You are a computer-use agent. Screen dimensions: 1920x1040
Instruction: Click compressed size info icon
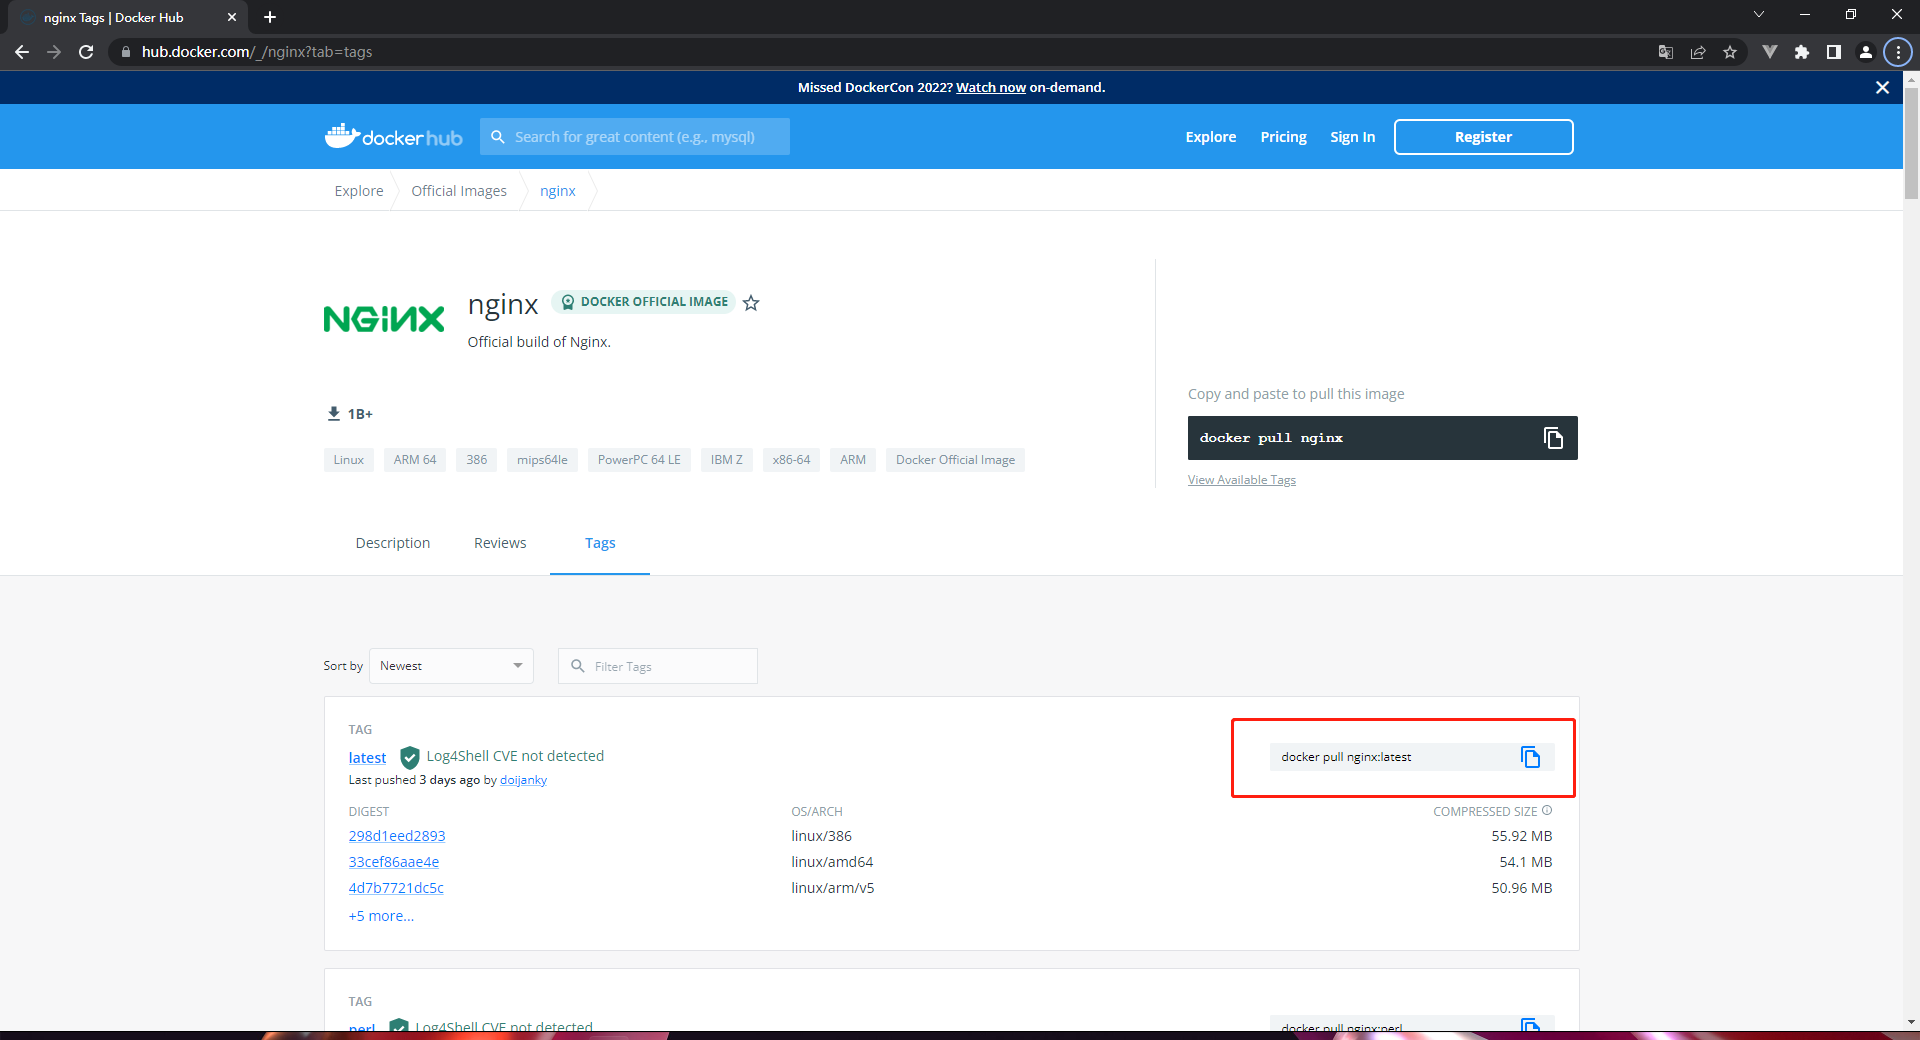point(1547,811)
